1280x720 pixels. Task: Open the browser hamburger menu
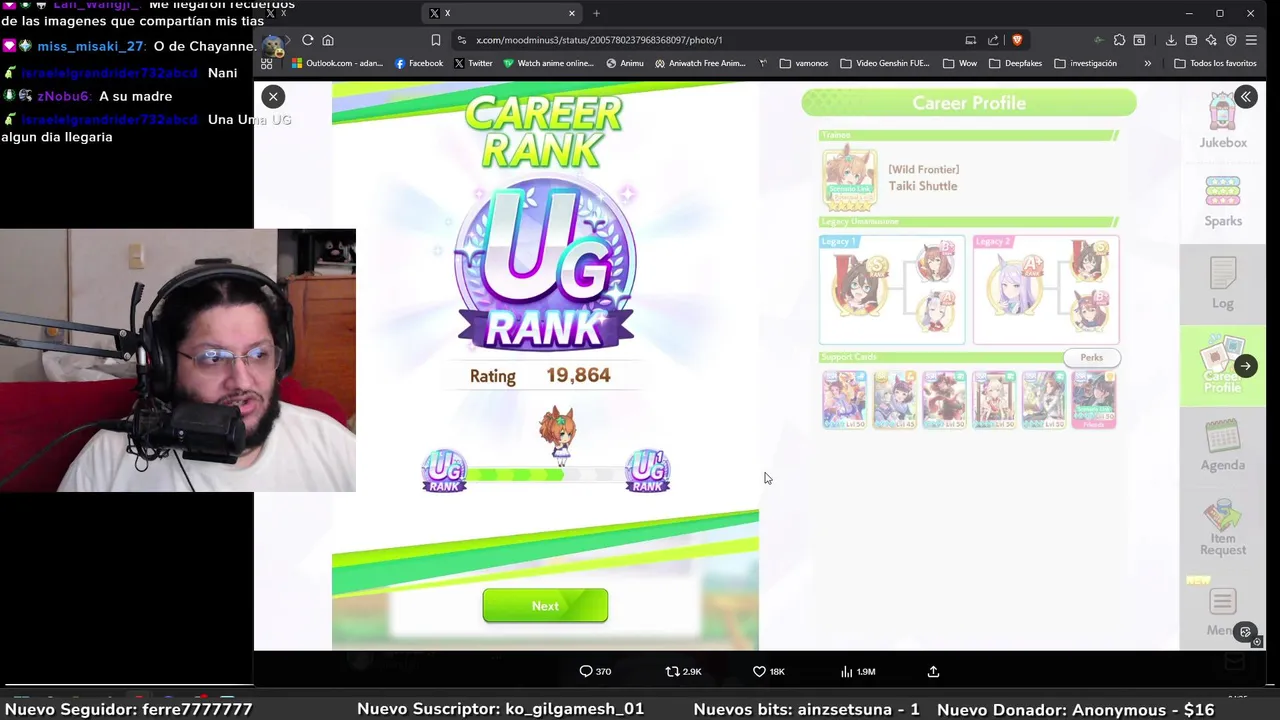click(x=1251, y=40)
